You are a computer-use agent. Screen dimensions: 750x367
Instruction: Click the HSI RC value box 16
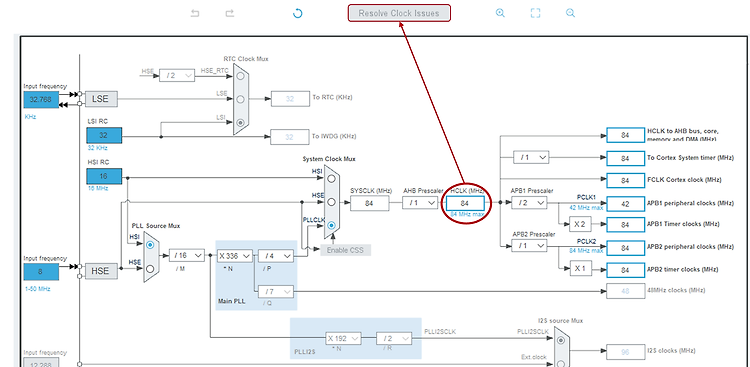point(104,176)
